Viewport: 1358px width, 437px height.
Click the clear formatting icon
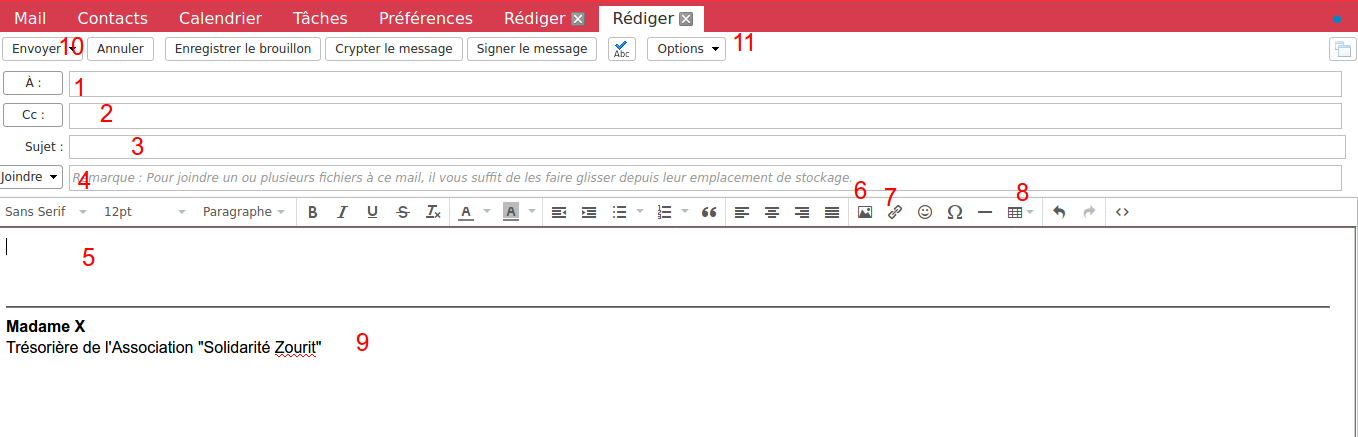tap(433, 212)
